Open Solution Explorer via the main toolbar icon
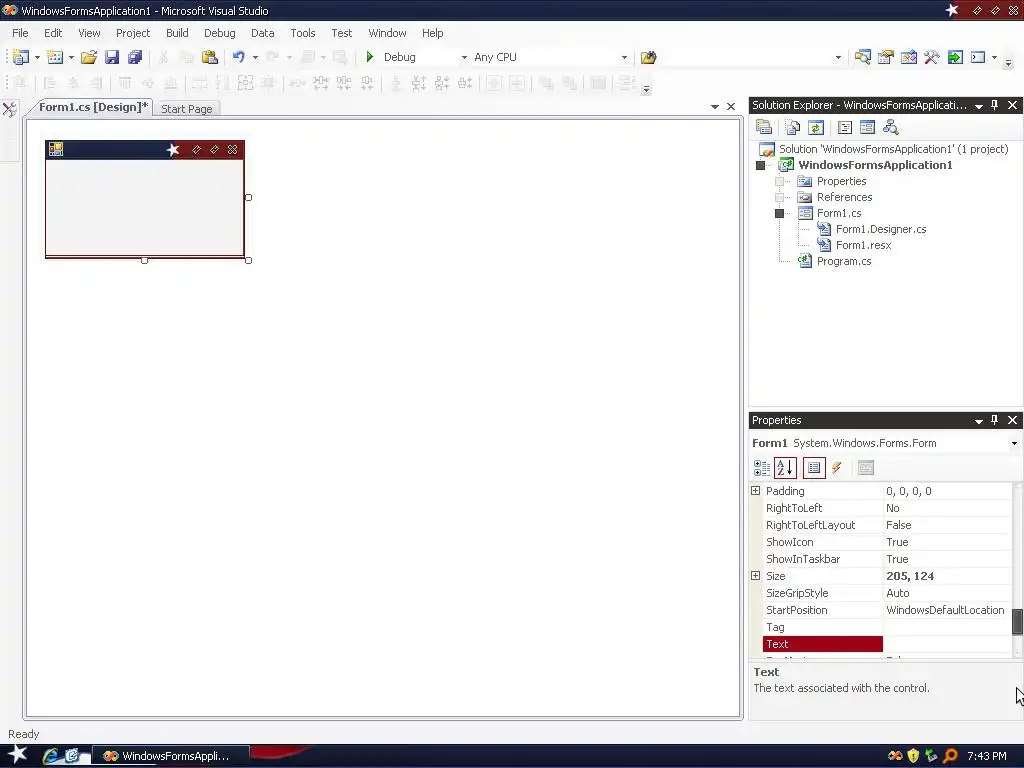Viewport: 1024px width, 768px height. 863,57
